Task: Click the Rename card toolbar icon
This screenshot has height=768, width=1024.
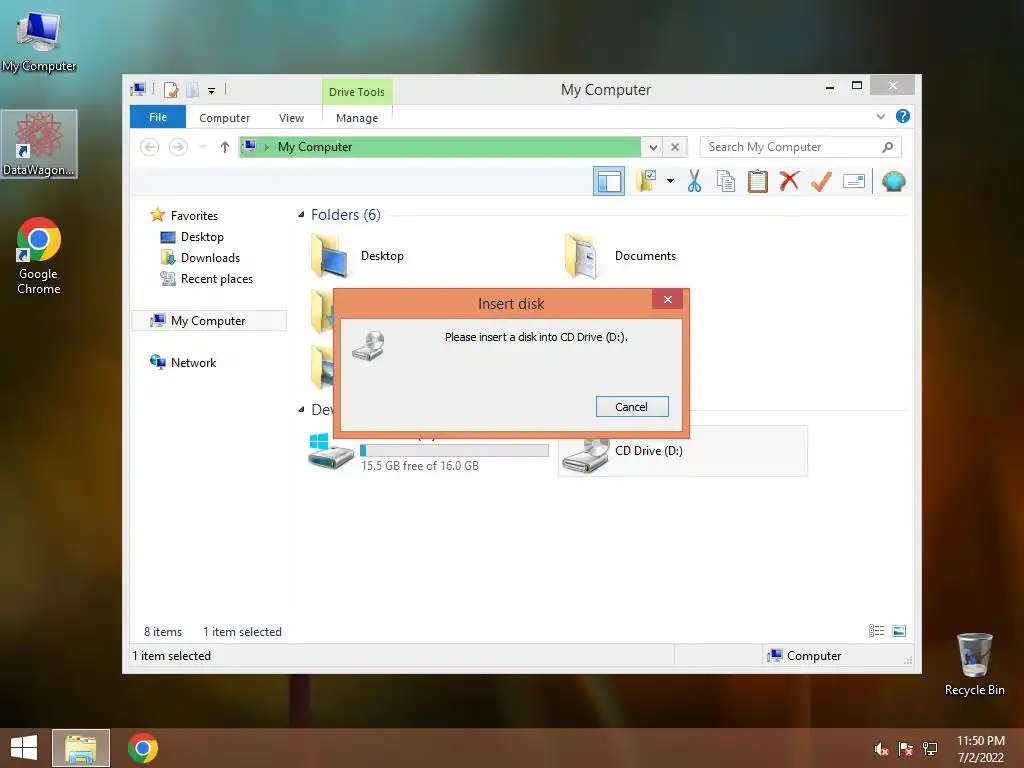Action: click(x=854, y=181)
